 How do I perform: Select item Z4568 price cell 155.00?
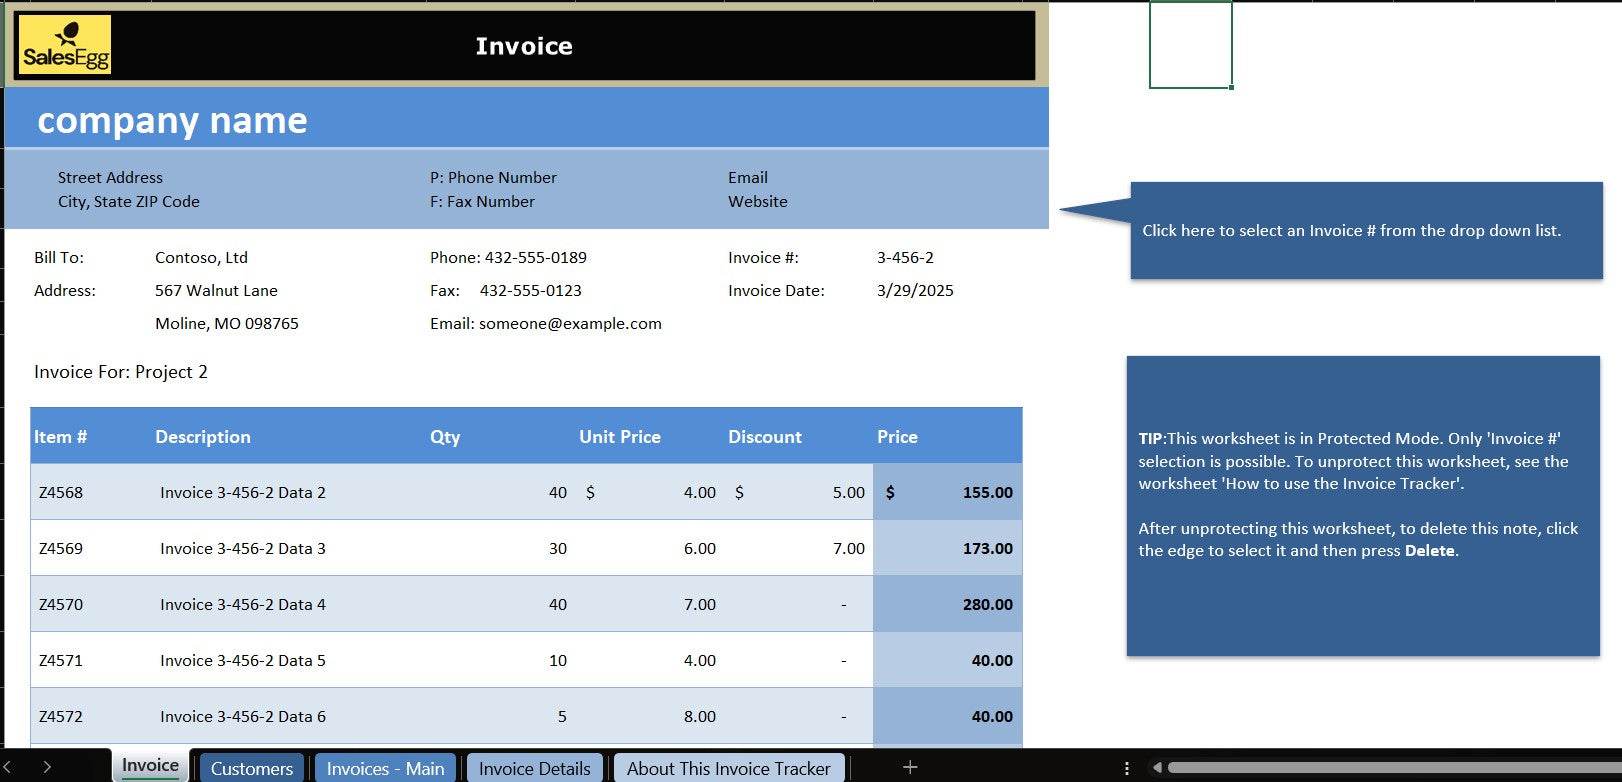tap(947, 492)
